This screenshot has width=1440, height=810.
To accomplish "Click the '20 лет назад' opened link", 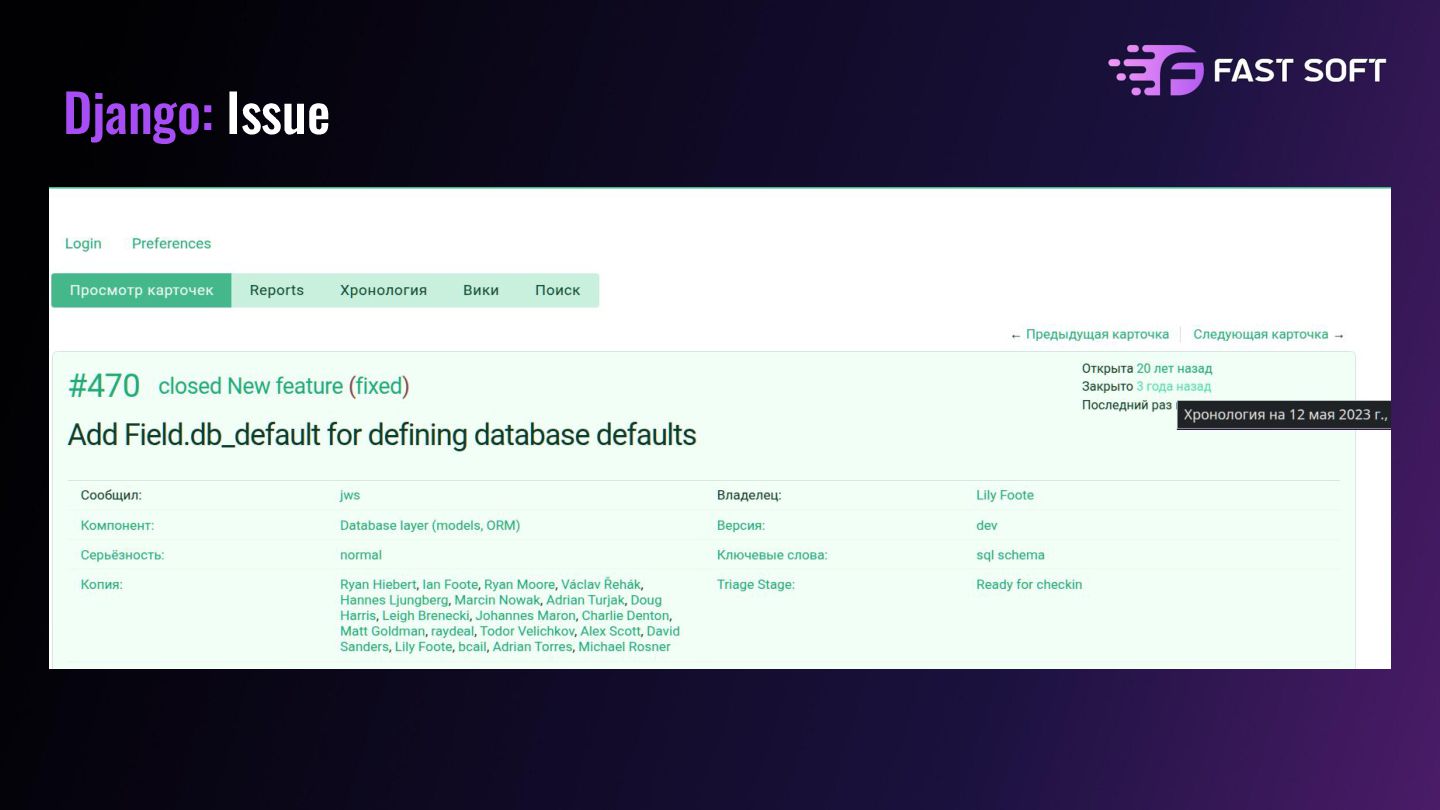I will [1174, 368].
